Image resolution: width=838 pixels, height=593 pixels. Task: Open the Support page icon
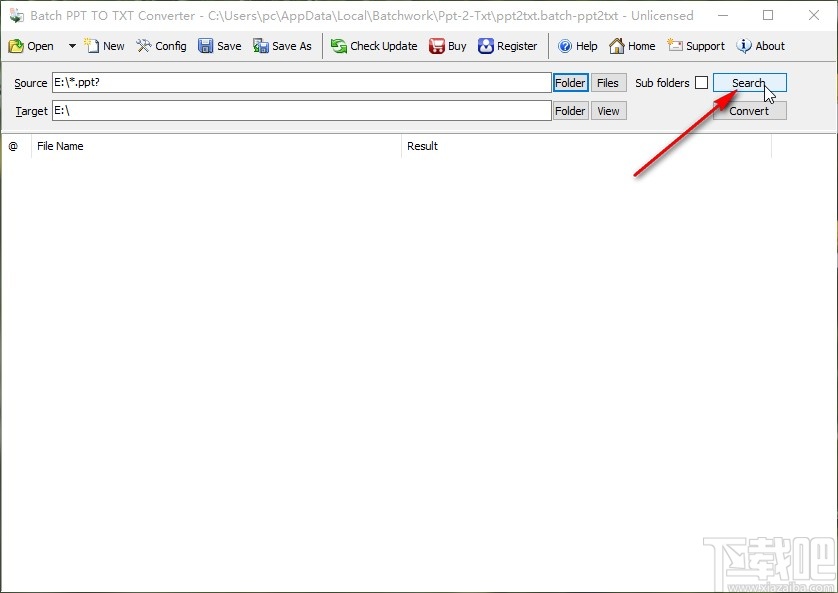(696, 46)
